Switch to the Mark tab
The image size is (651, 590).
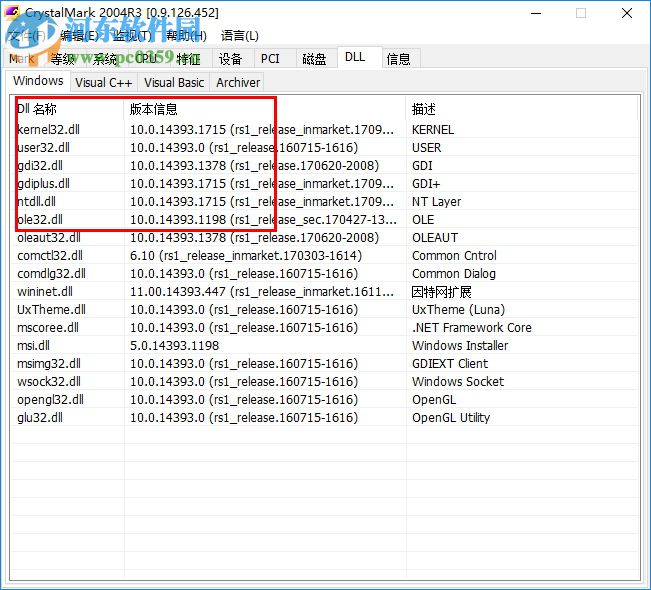[22, 59]
